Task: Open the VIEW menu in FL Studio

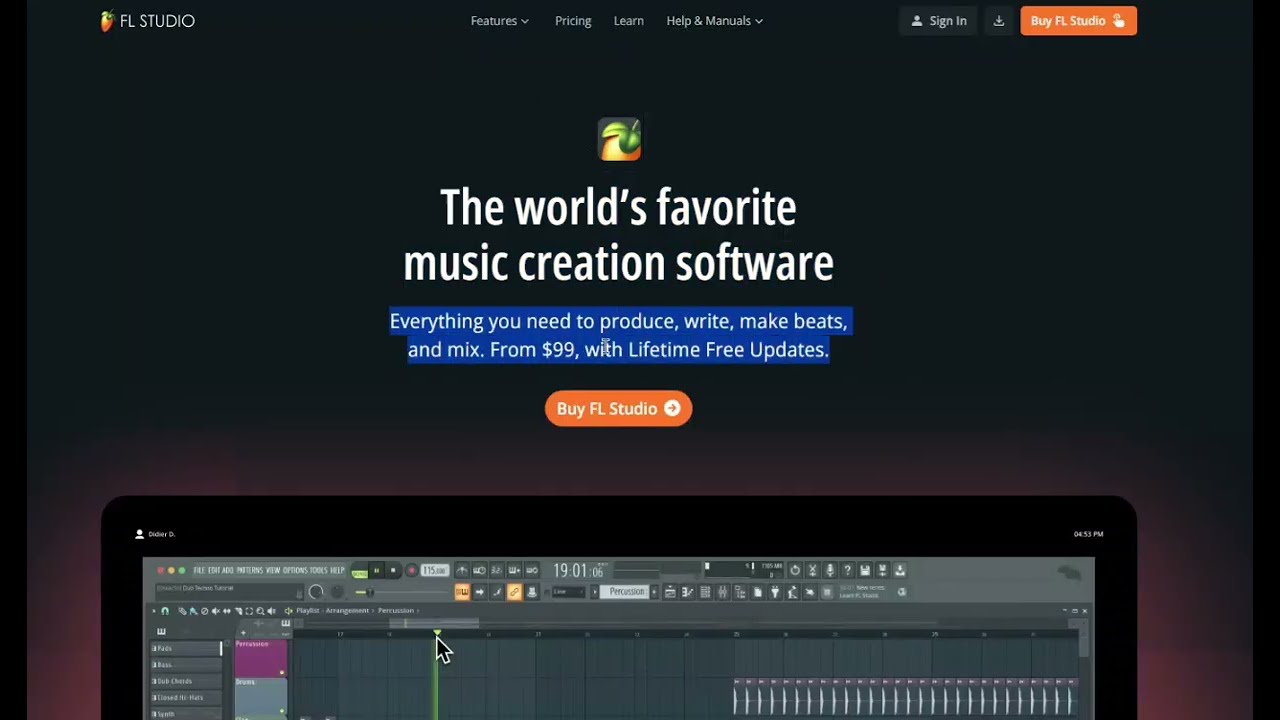Action: 273,570
